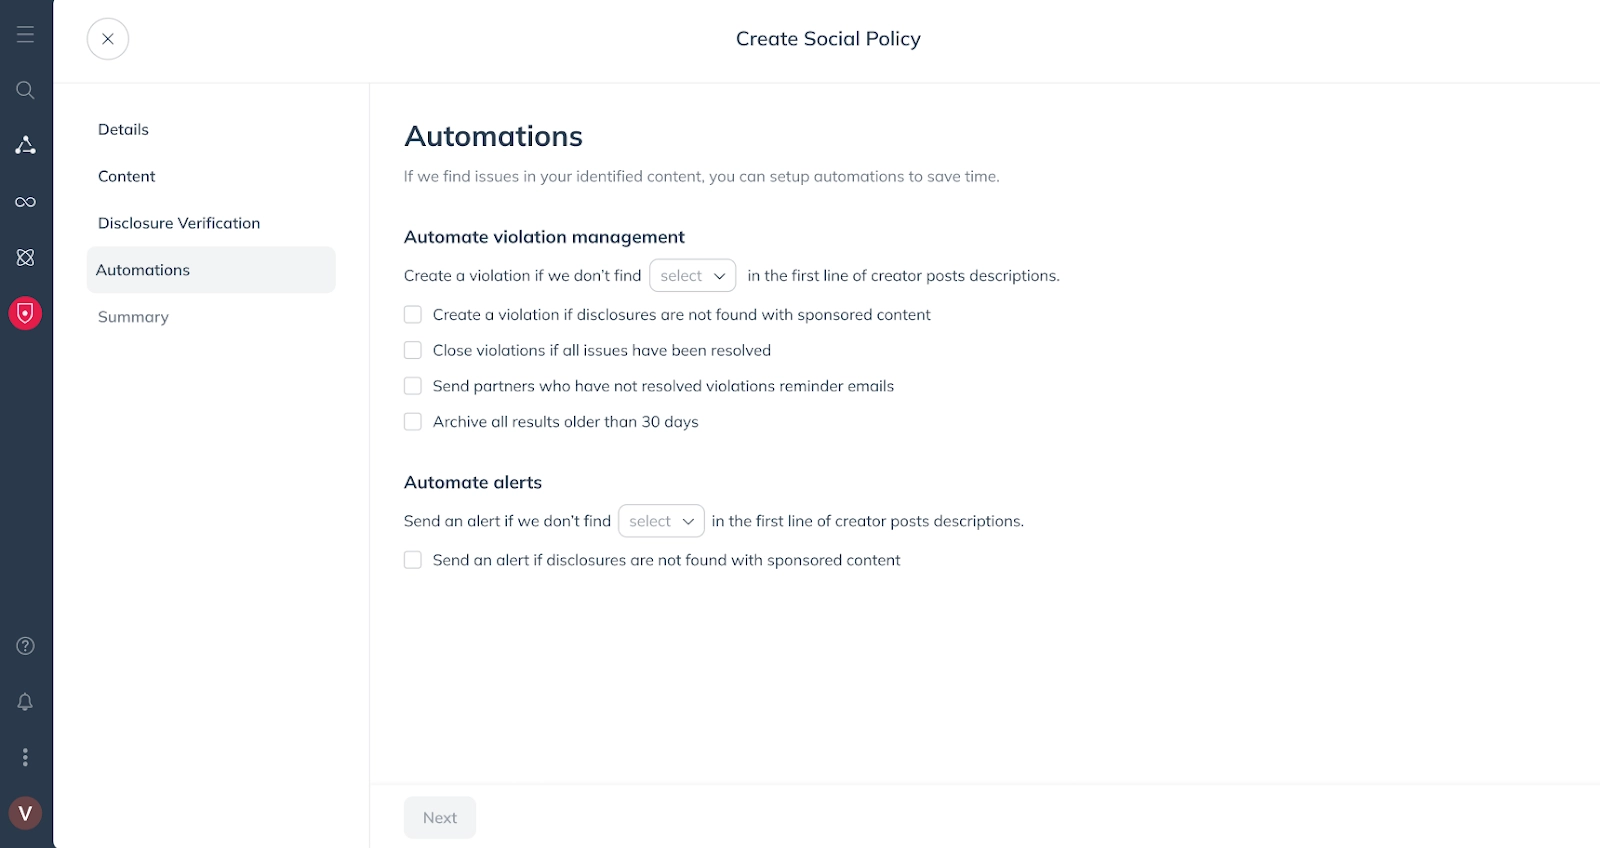Image resolution: width=1600 pixels, height=848 pixels.
Task: Select the network/share icon in the sidebar
Action: coord(25,145)
